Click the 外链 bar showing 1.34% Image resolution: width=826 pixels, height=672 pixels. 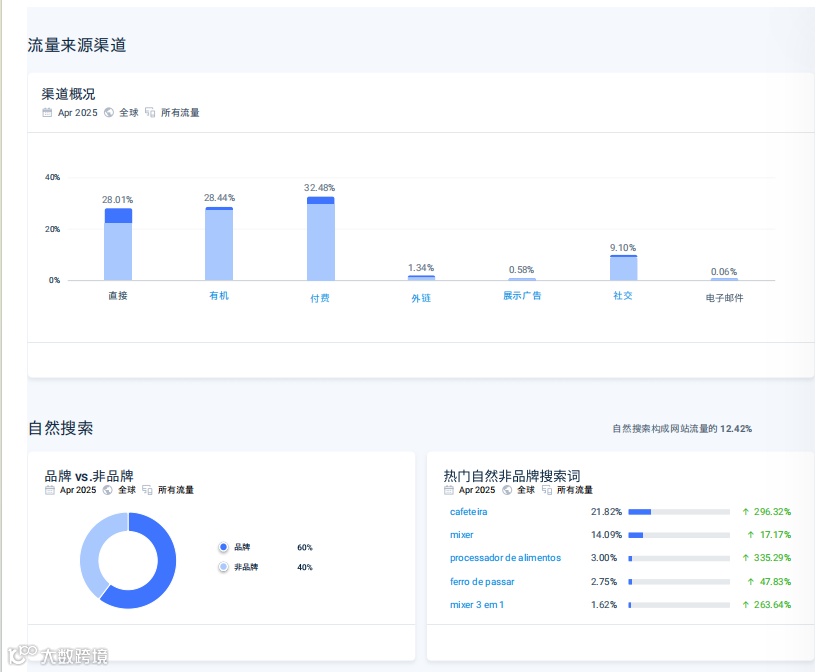421,278
